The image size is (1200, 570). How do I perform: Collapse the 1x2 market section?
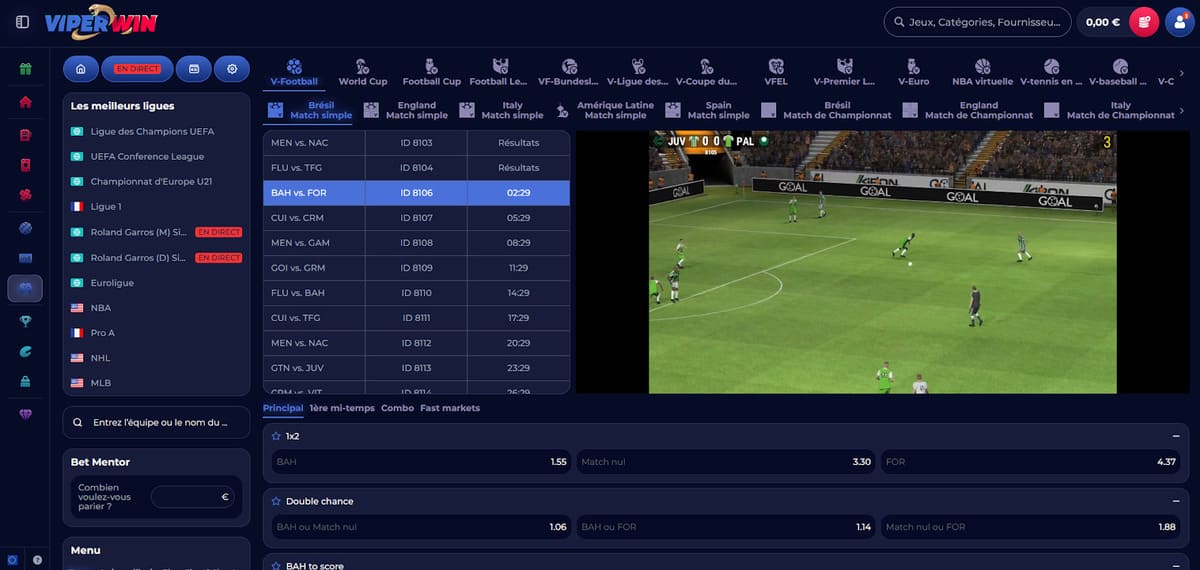(1176, 436)
